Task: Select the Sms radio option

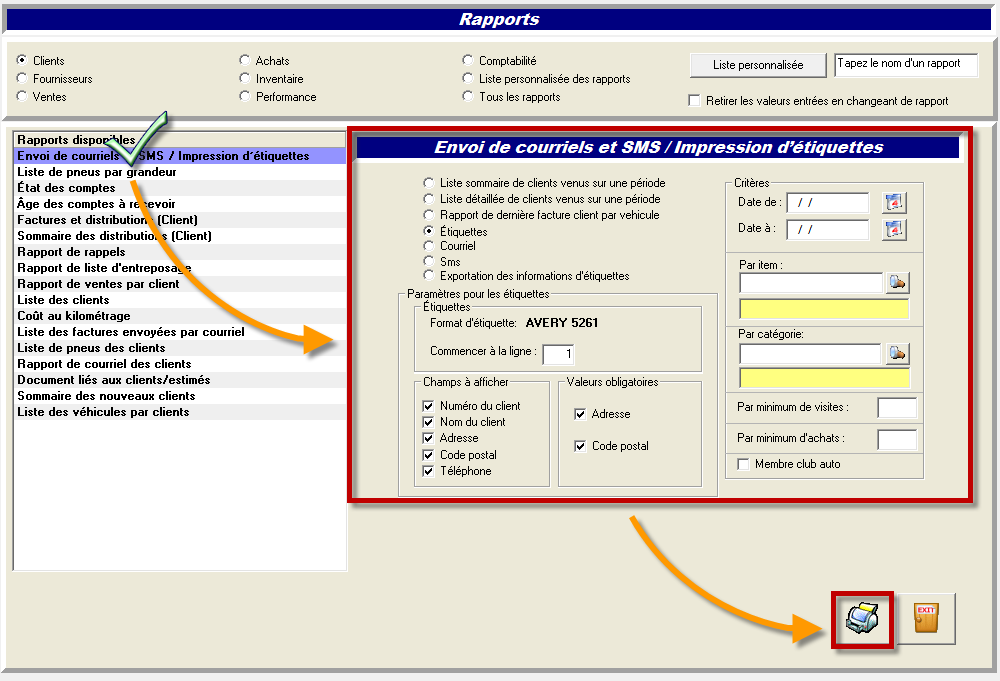Action: (x=429, y=261)
